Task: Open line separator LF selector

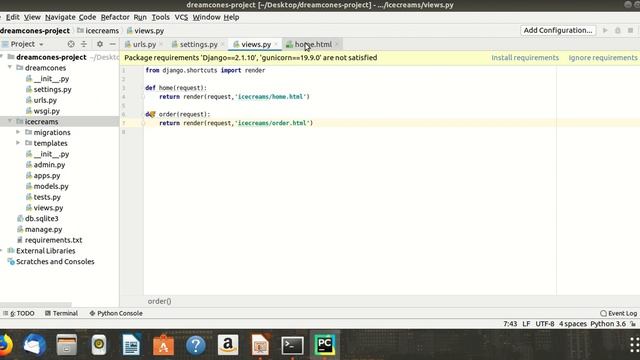Action: coord(526,324)
